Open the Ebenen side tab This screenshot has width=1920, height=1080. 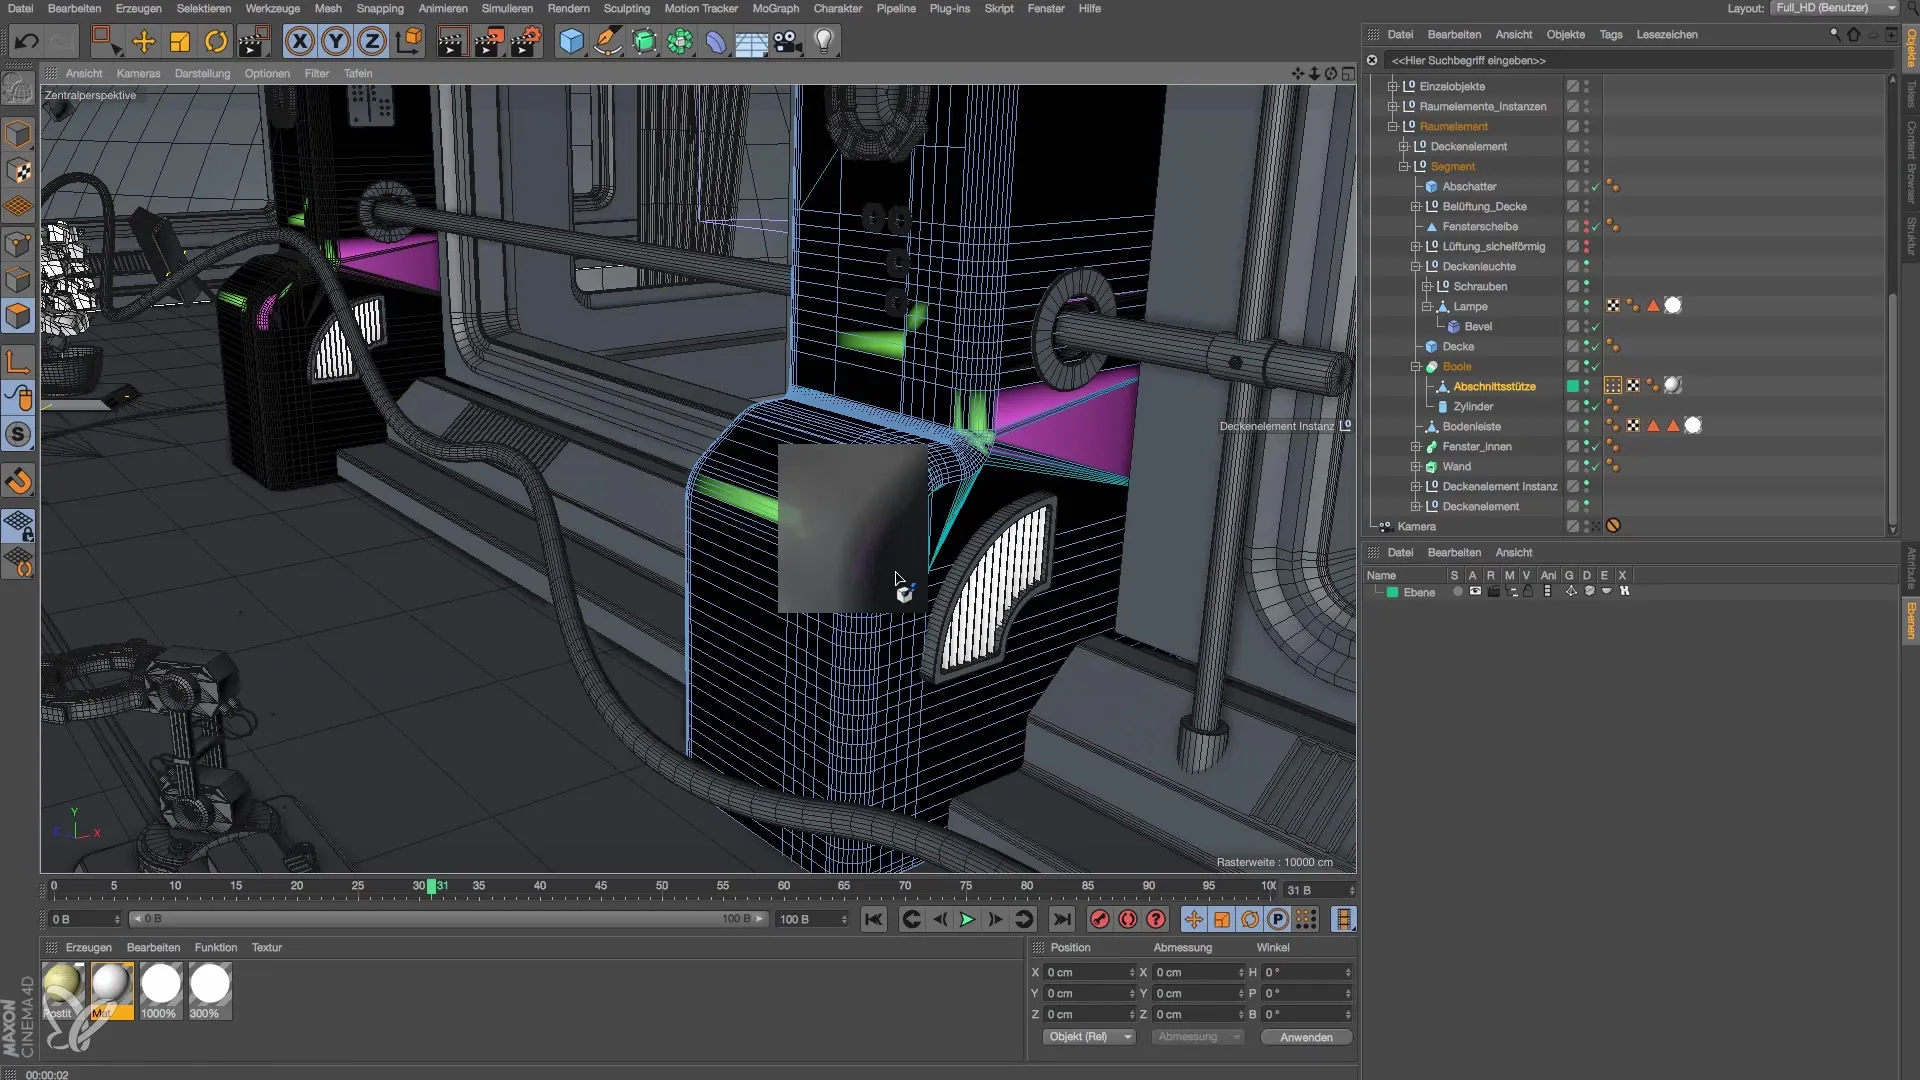pyautogui.click(x=1911, y=620)
